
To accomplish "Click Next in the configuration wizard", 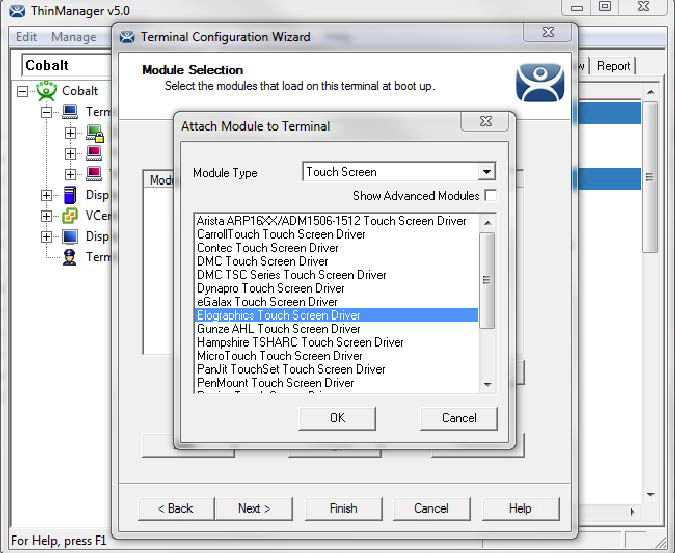I will tap(254, 509).
